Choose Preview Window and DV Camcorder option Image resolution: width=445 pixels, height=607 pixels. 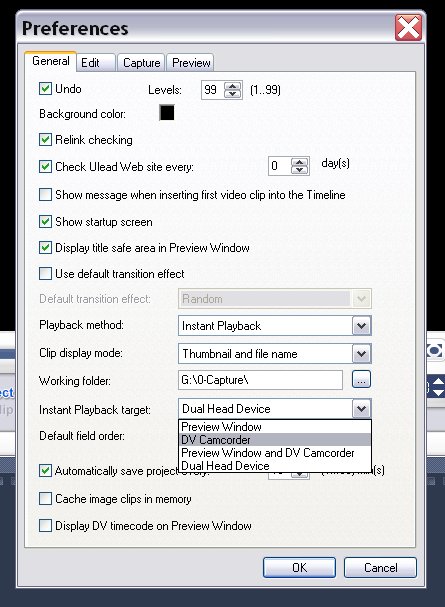coord(274,453)
